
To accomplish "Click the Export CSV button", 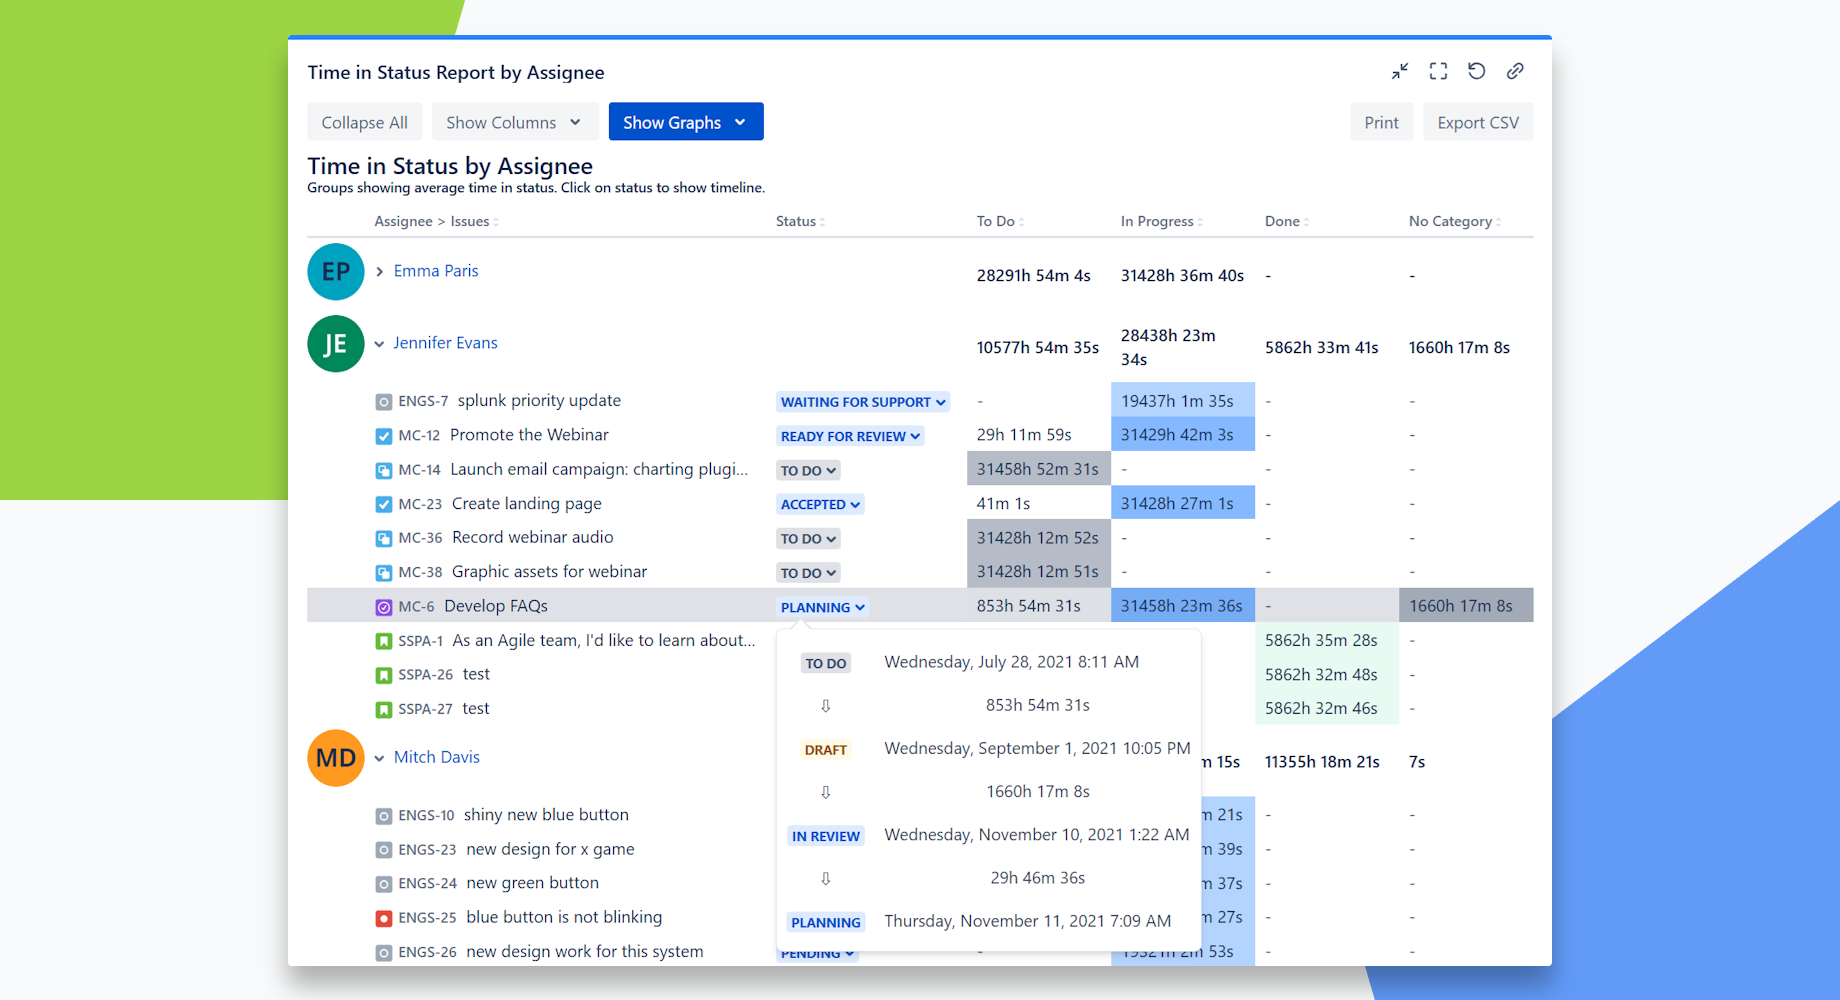I will [1477, 121].
